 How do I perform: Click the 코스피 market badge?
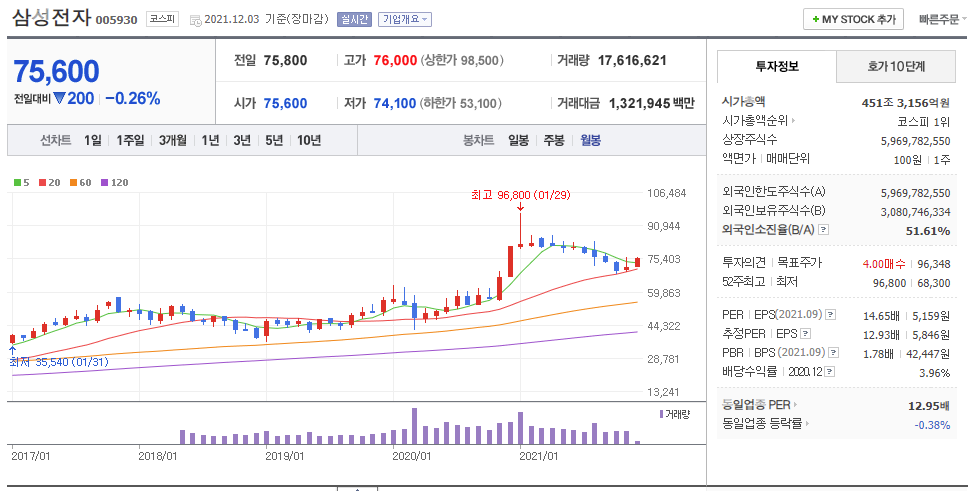[162, 19]
